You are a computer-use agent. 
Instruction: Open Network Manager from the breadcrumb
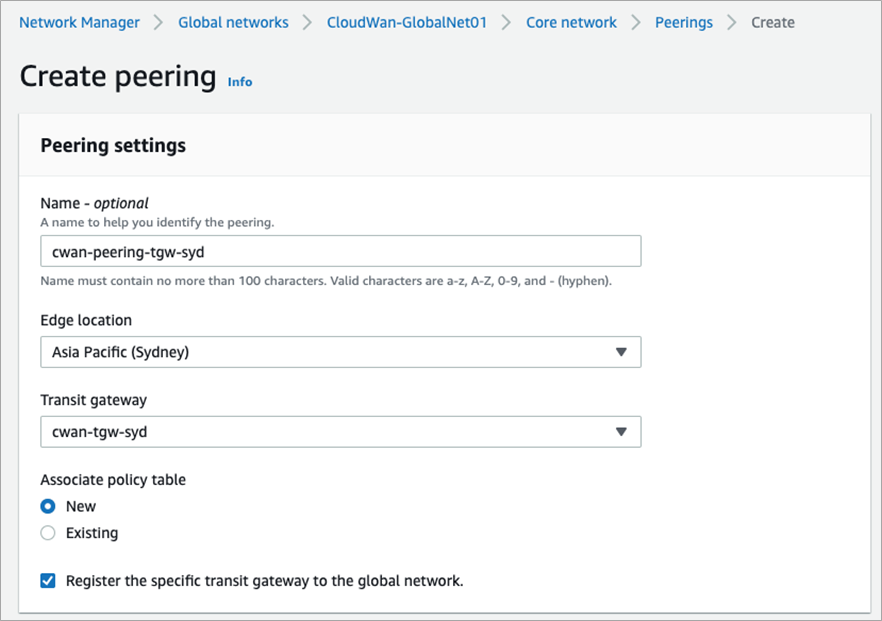tap(79, 22)
